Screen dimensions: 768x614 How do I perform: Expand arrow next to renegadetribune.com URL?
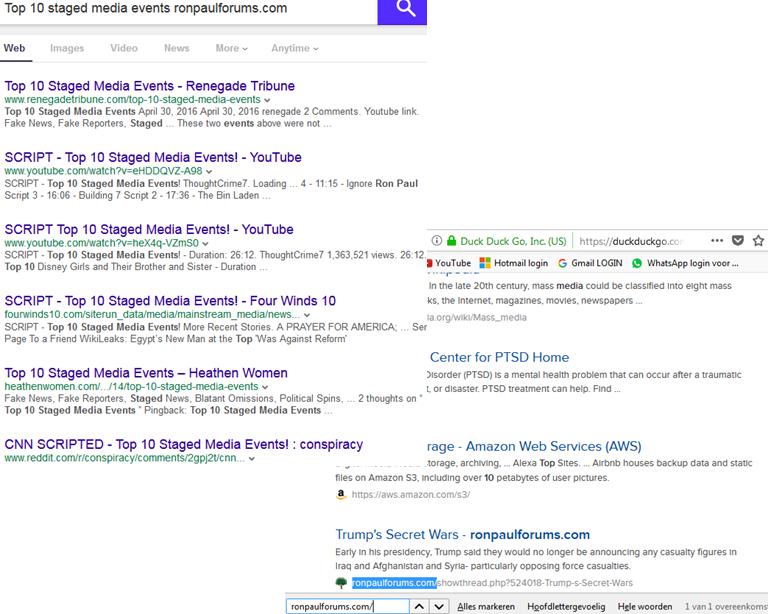(267, 100)
